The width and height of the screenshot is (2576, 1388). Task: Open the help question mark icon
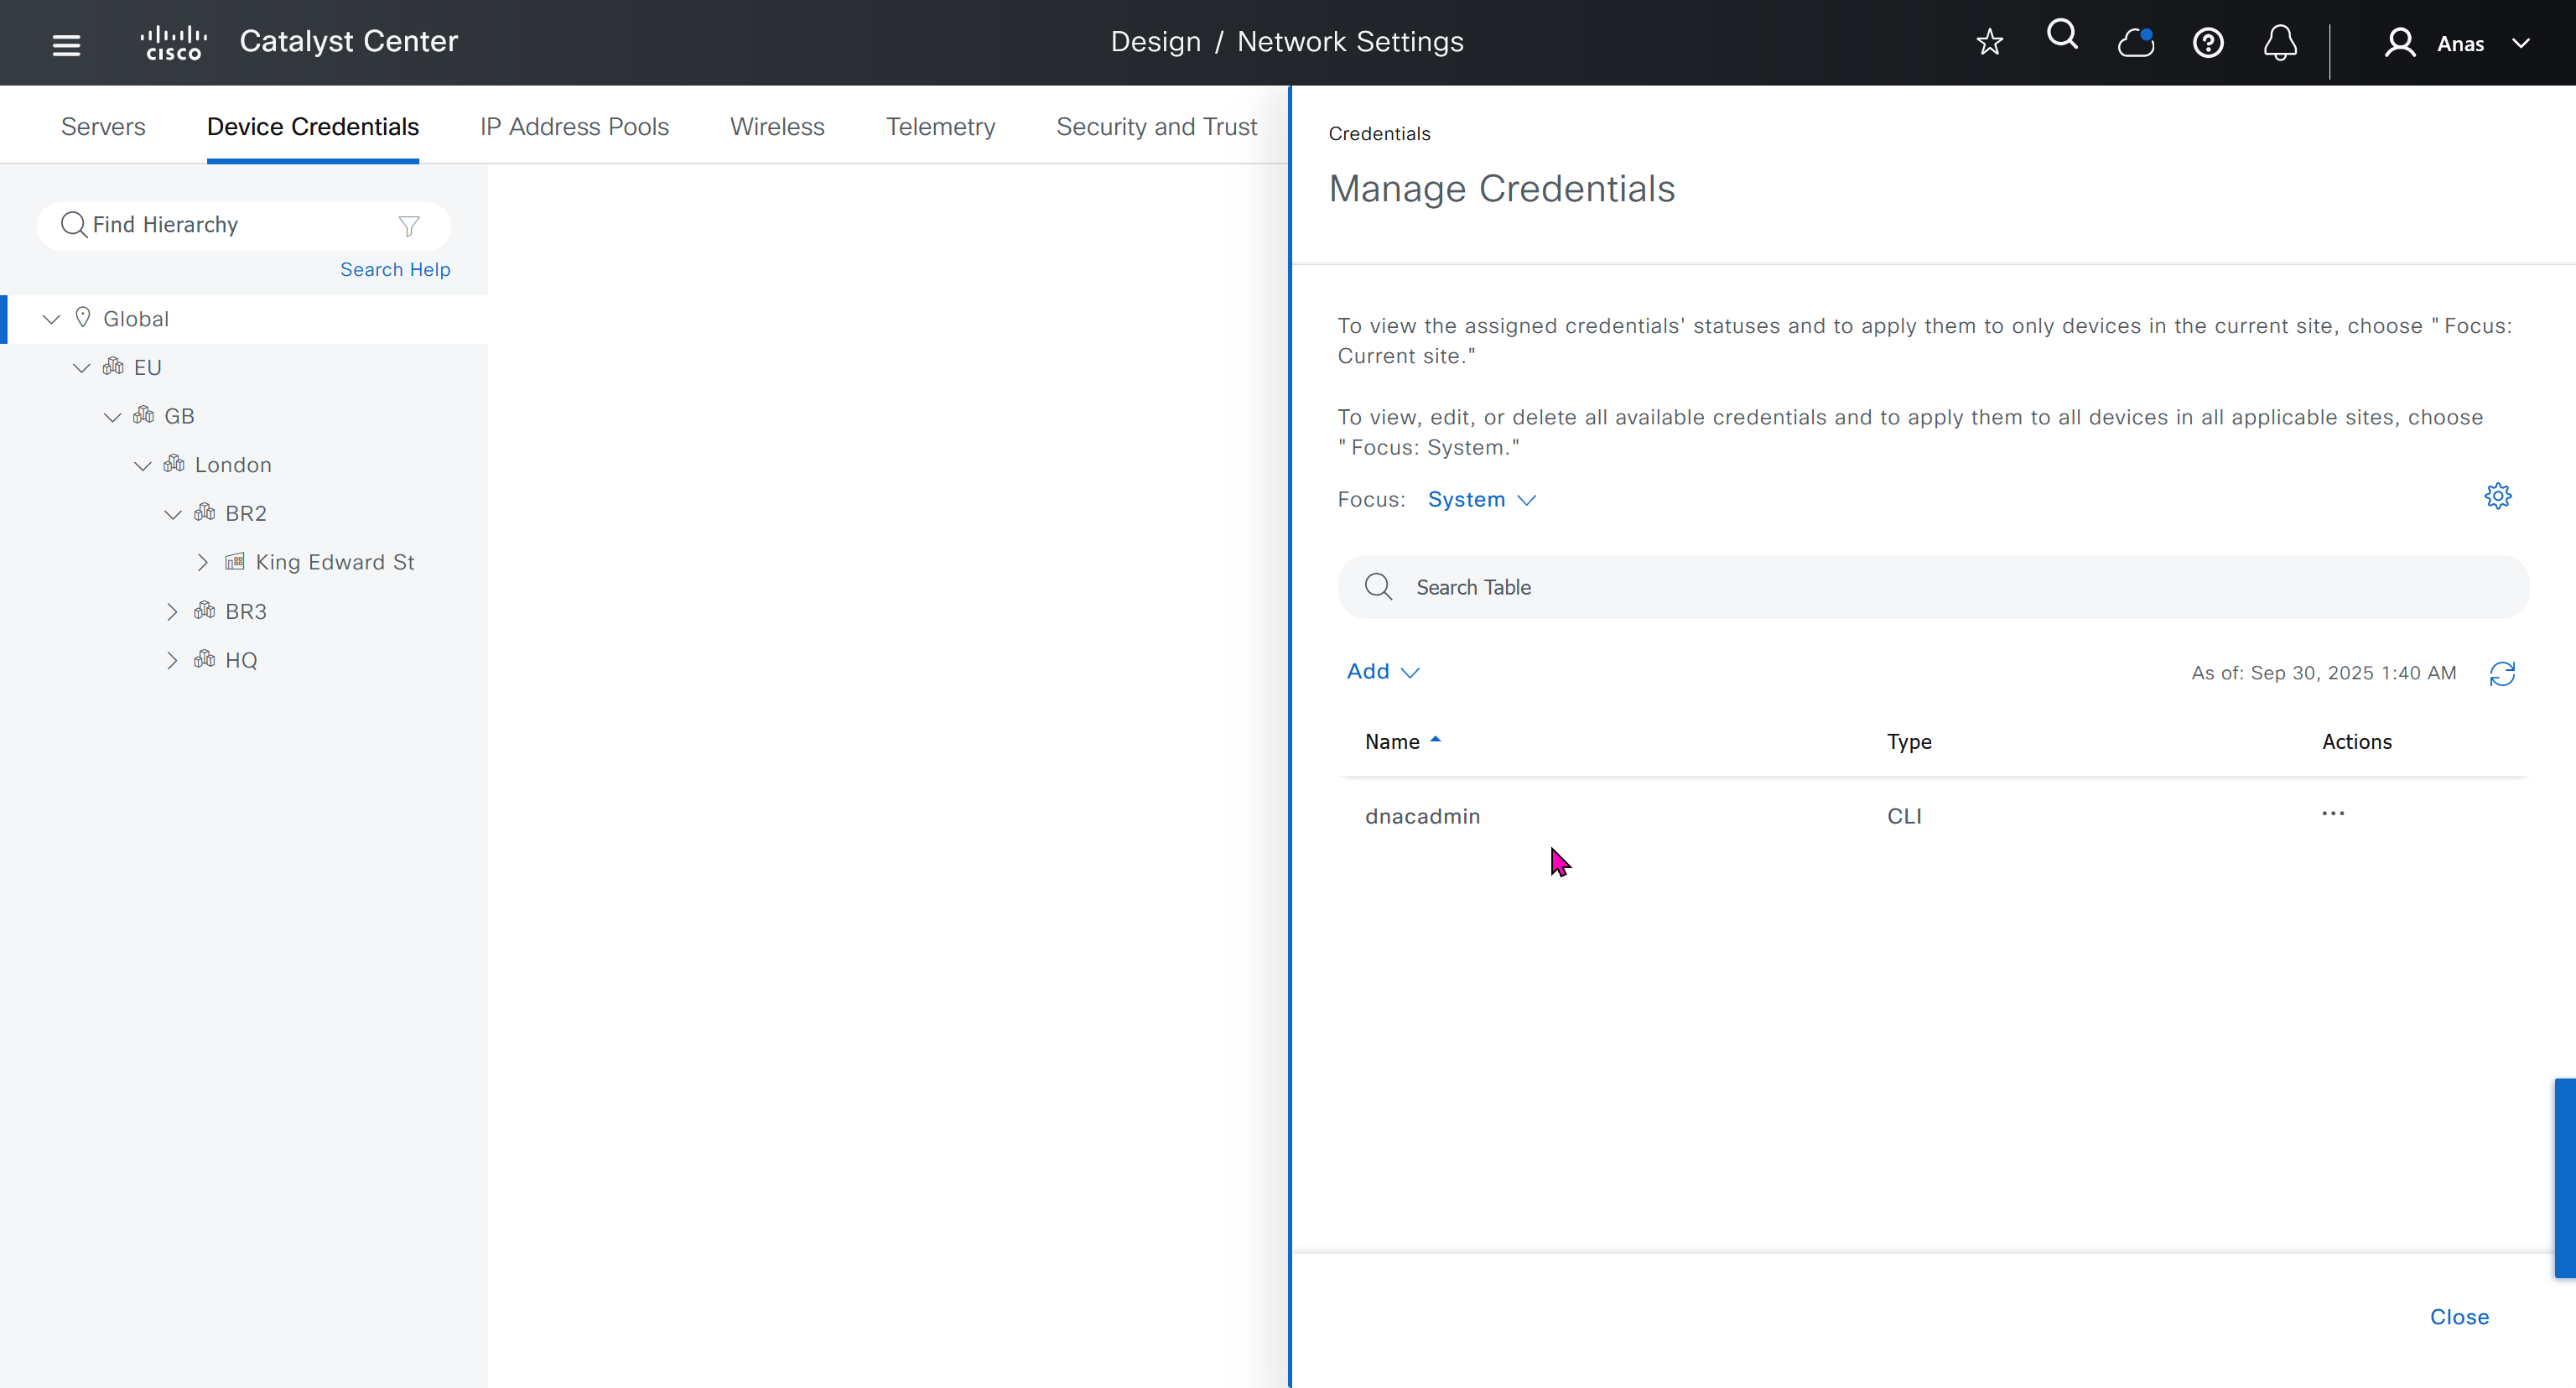coord(2207,43)
